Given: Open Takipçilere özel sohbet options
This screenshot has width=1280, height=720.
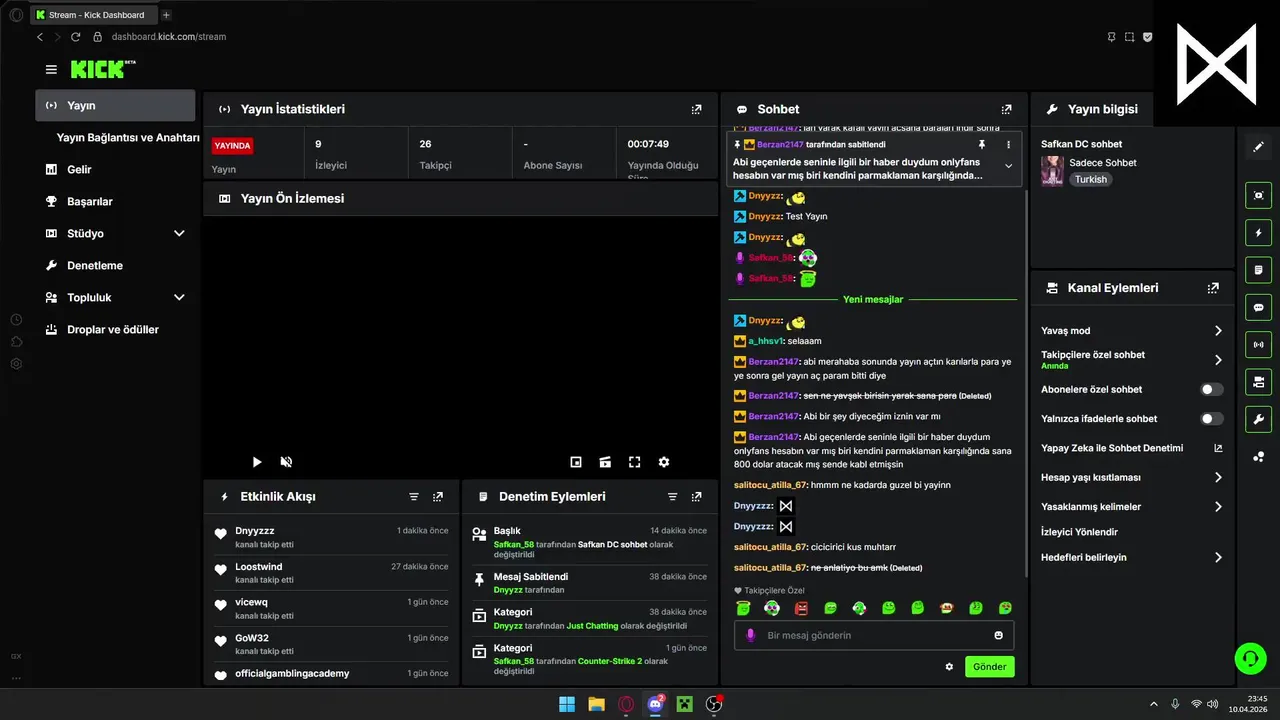Looking at the screenshot, I should tap(1131, 360).
